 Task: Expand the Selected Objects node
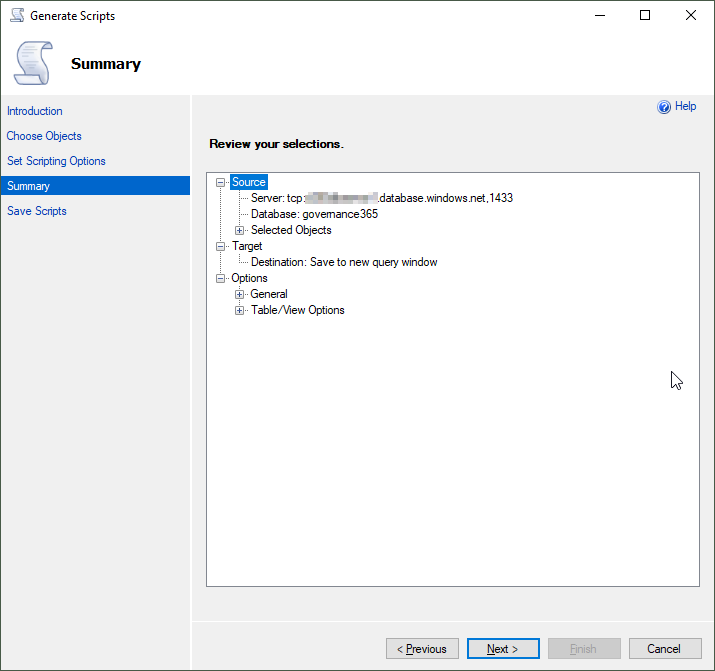pyautogui.click(x=240, y=230)
